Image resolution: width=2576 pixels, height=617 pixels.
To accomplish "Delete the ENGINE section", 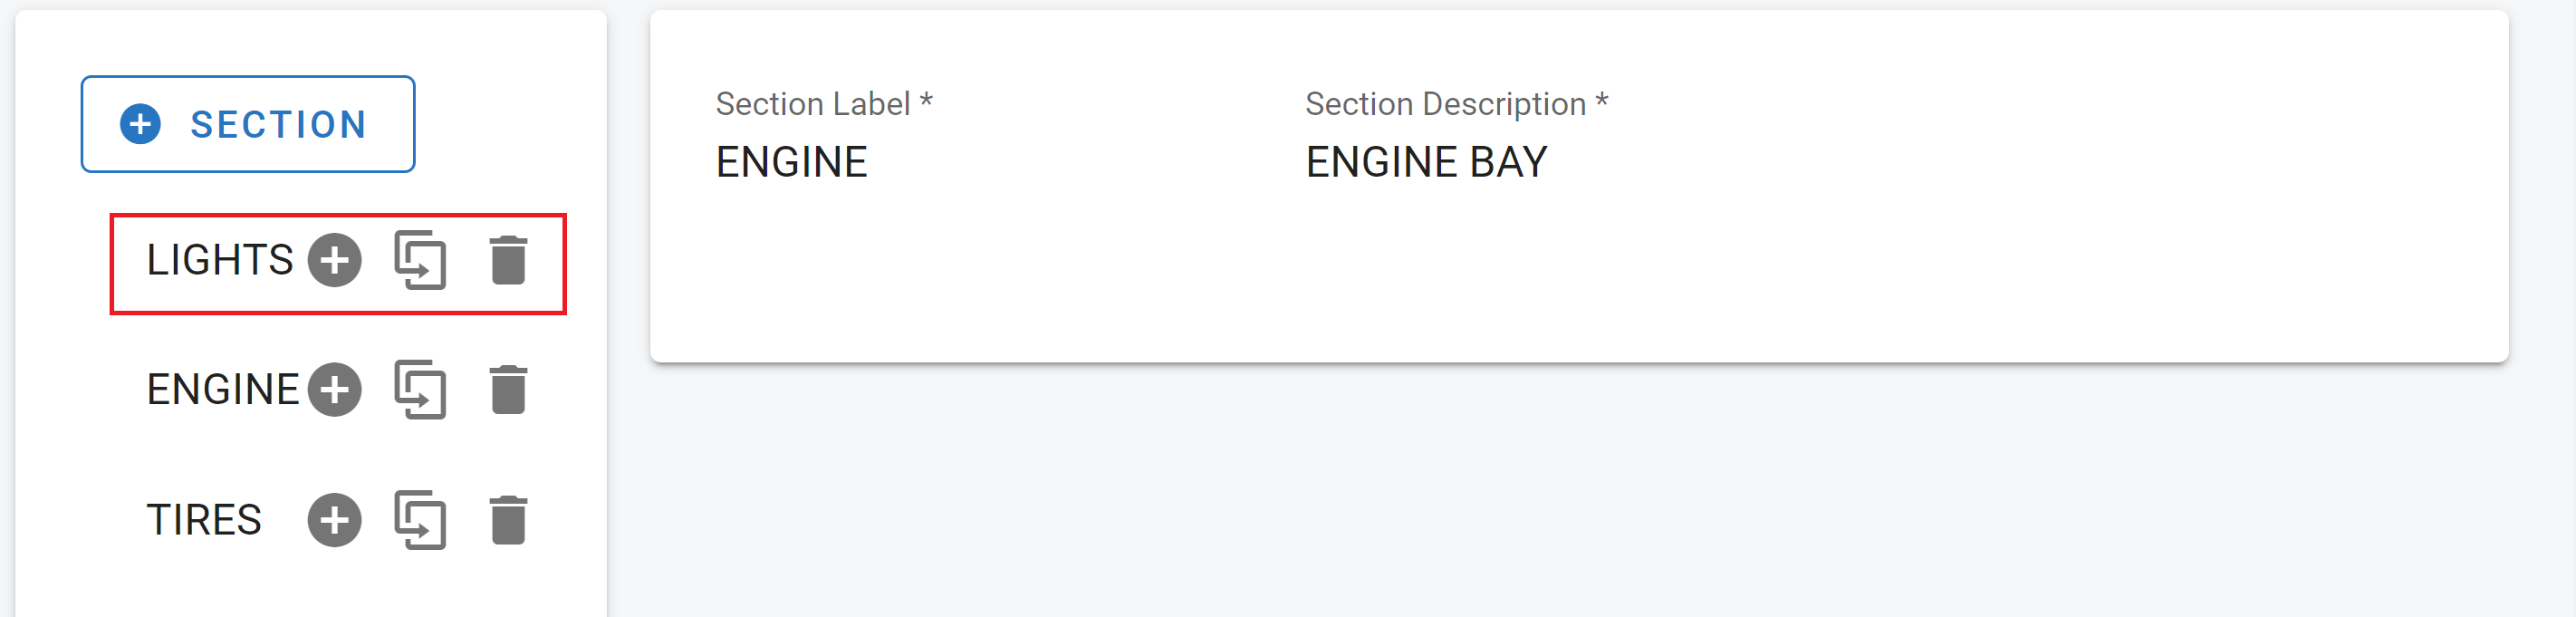I will [508, 390].
